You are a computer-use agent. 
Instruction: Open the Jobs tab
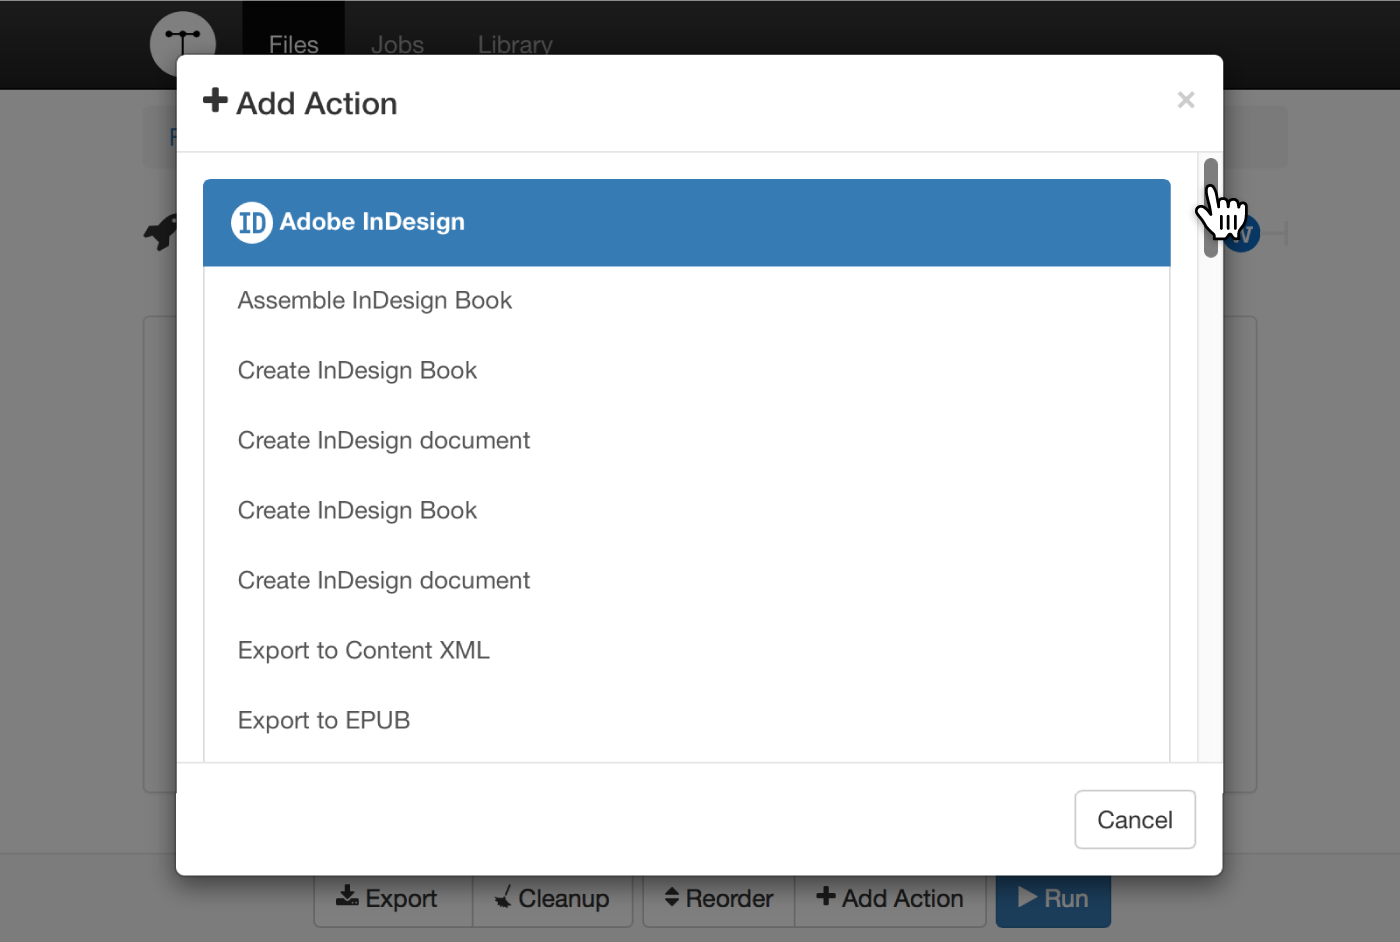397,45
